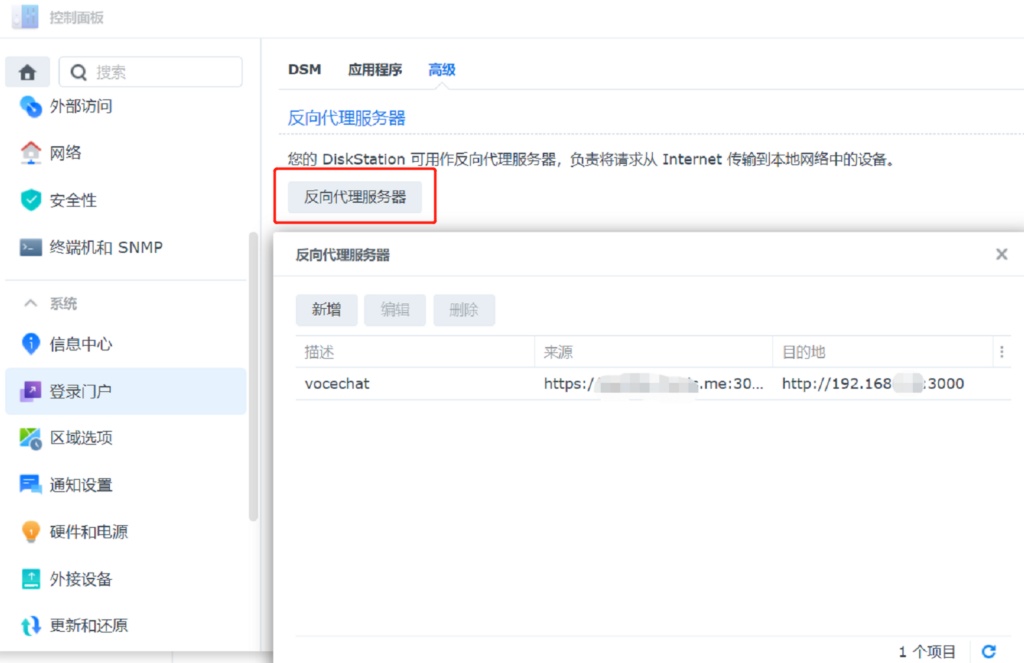Open 通知设置 (Notification) icon
Image resolution: width=1024 pixels, height=663 pixels.
tap(31, 485)
